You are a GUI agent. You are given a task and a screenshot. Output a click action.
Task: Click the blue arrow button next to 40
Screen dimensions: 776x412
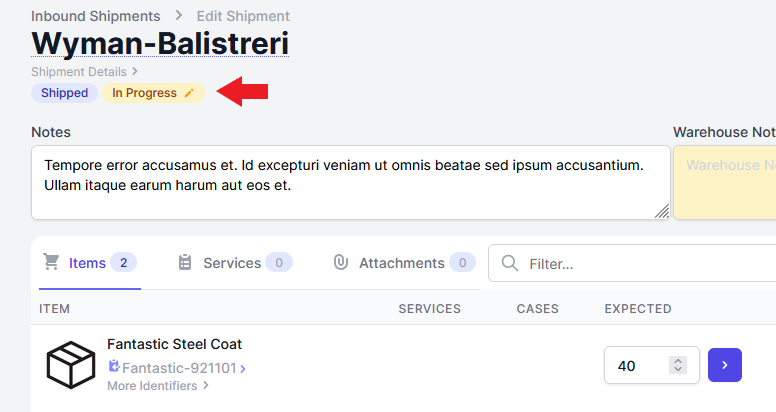pos(725,365)
